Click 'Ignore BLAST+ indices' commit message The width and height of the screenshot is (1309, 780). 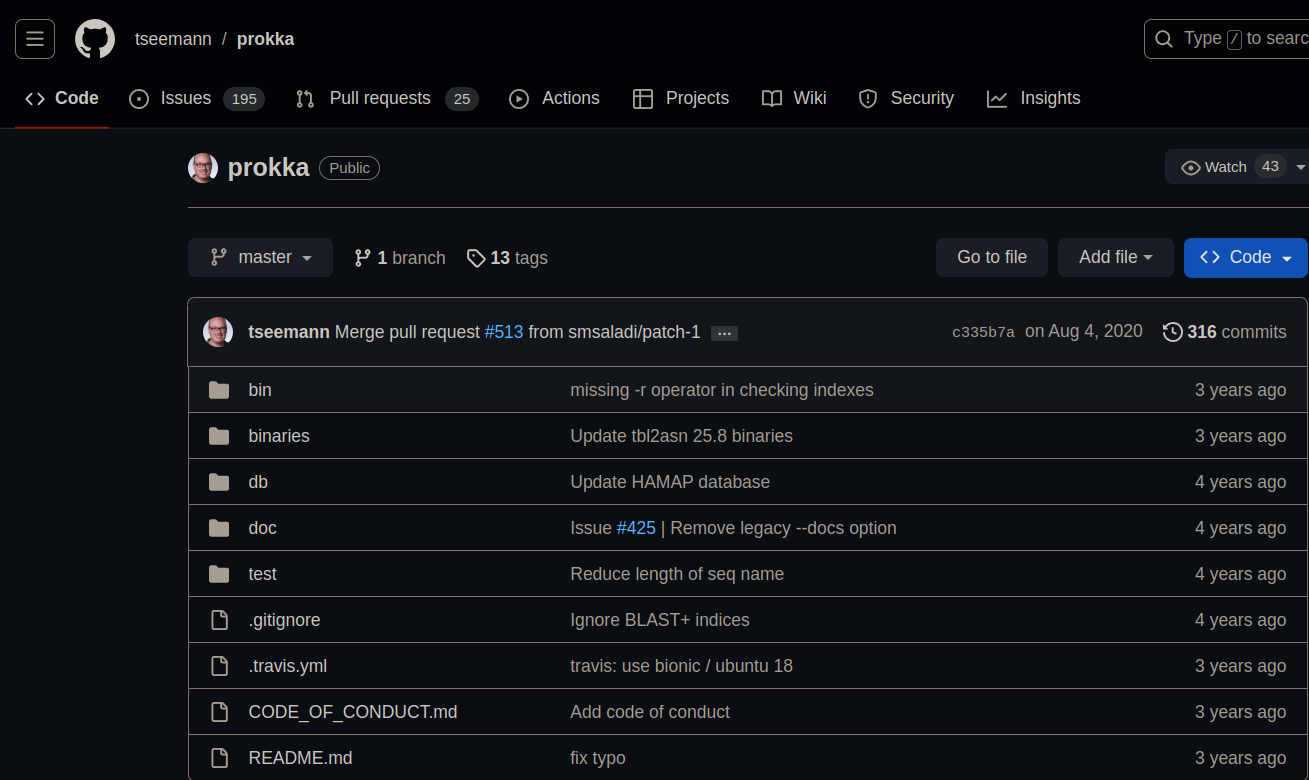coord(660,620)
